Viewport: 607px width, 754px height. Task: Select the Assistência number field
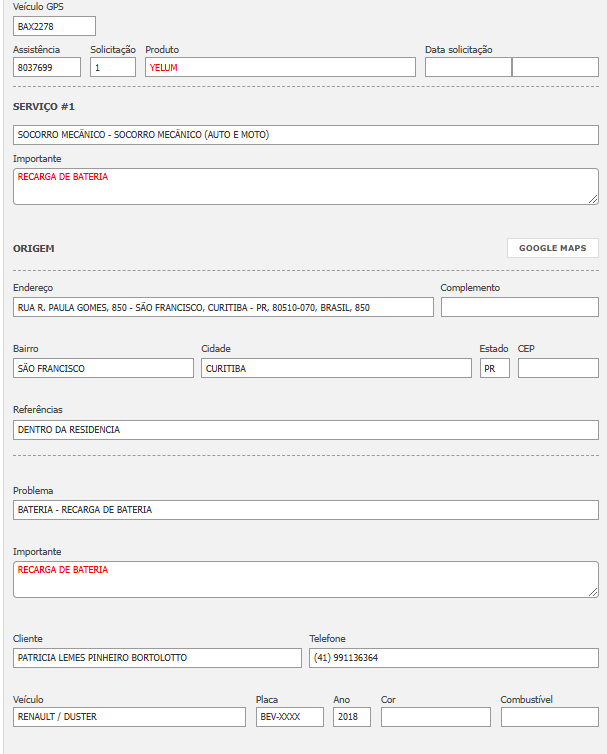point(47,67)
